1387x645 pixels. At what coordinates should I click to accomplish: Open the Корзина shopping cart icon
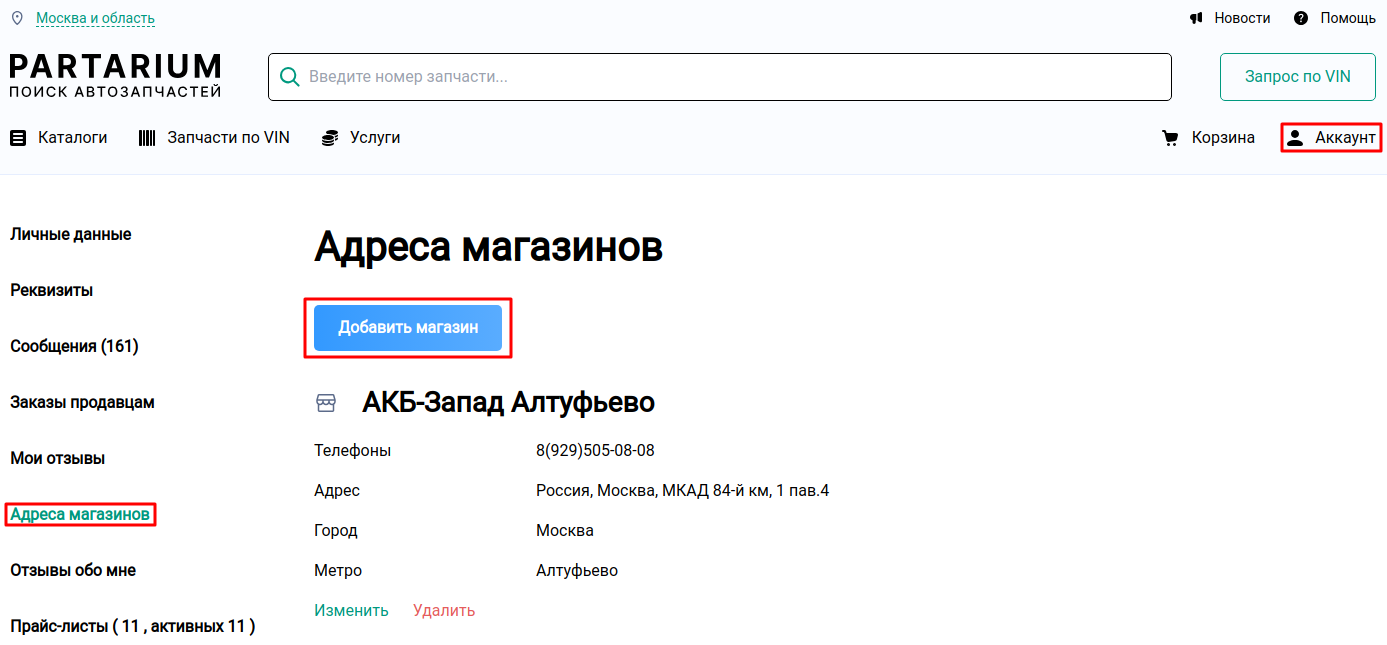tap(1170, 137)
